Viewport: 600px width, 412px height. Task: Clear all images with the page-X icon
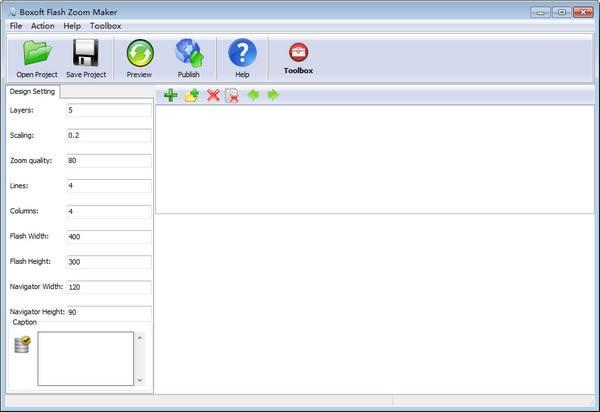tap(232, 96)
